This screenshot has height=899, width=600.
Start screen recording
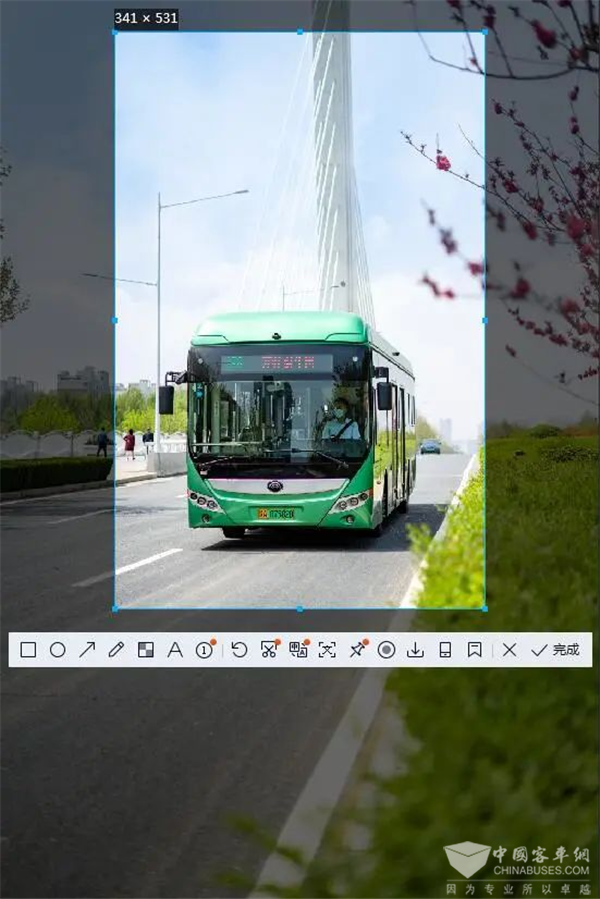pyautogui.click(x=386, y=650)
